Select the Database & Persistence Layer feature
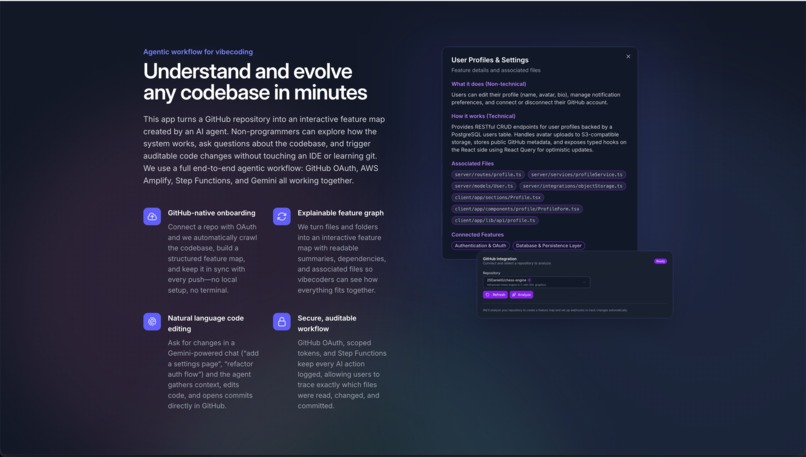The height and width of the screenshot is (457, 806). [x=548, y=246]
